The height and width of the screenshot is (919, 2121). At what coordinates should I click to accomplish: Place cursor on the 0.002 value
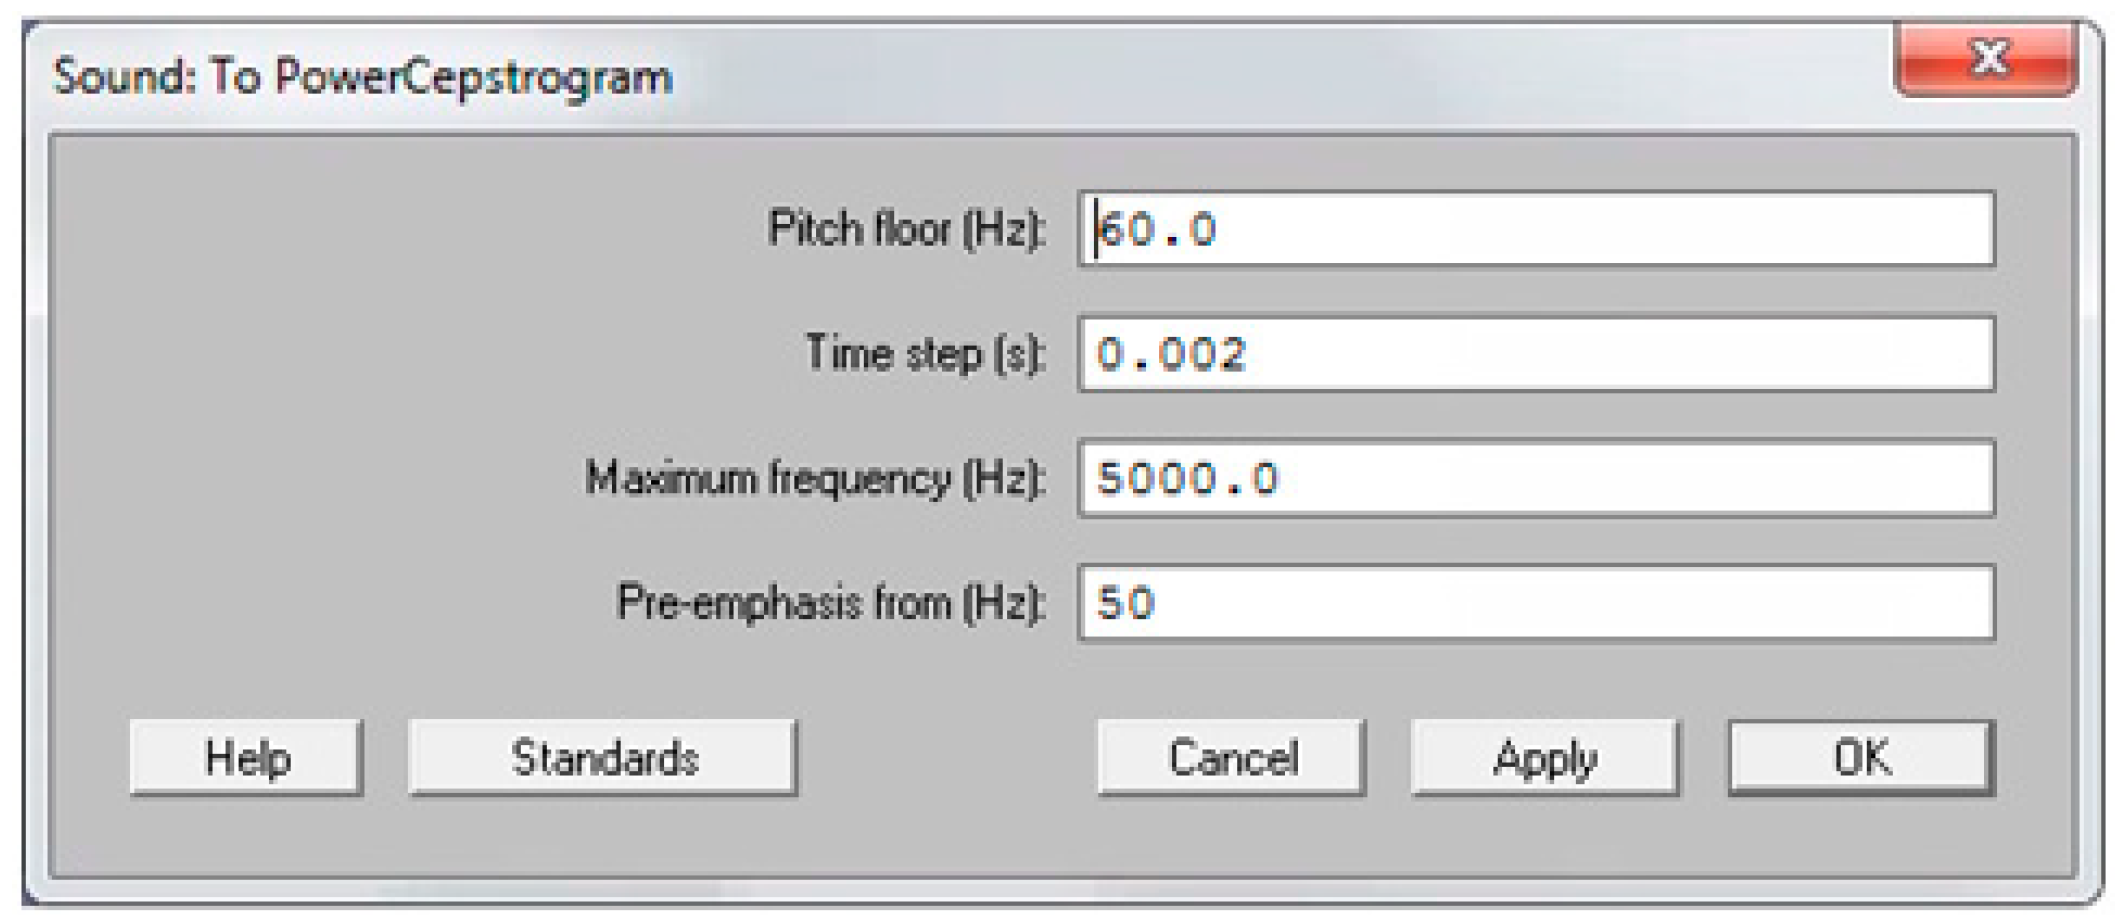pos(1171,355)
